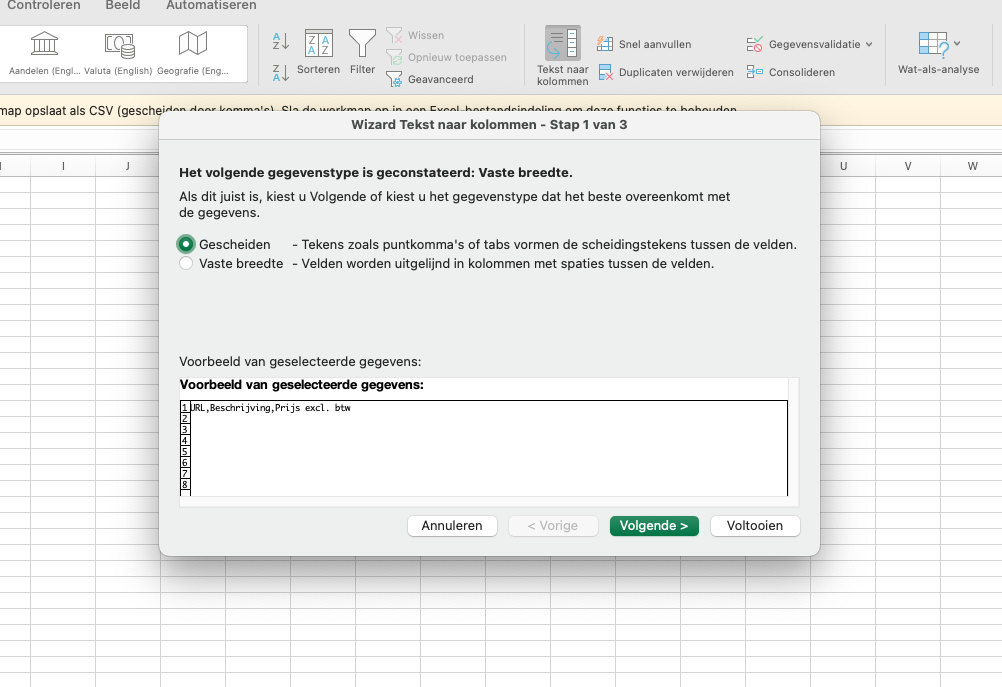Click preview row 1 text URL,Beschrijving,Prijs
The width and height of the screenshot is (1002, 687).
pos(271,408)
